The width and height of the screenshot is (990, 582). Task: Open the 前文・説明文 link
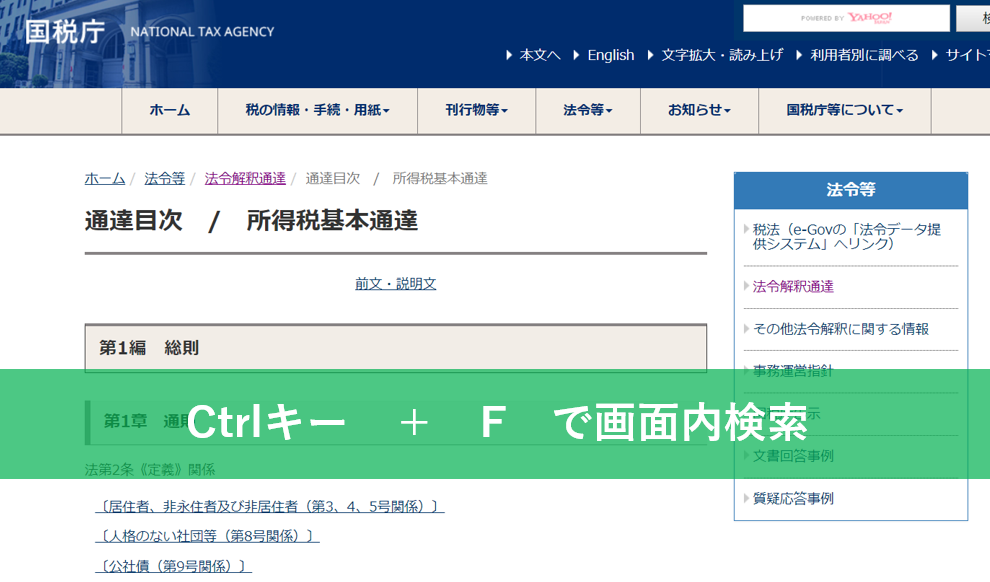[x=395, y=283]
